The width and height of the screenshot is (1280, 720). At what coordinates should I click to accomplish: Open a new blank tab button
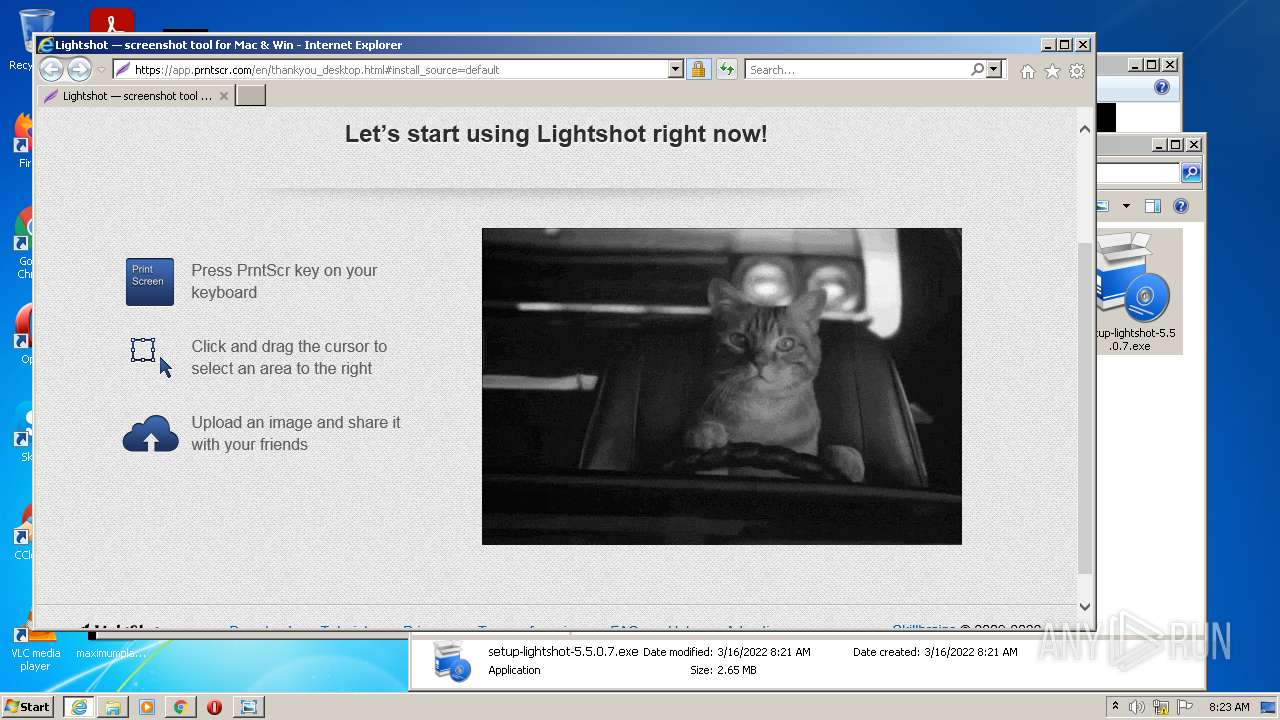[x=250, y=96]
